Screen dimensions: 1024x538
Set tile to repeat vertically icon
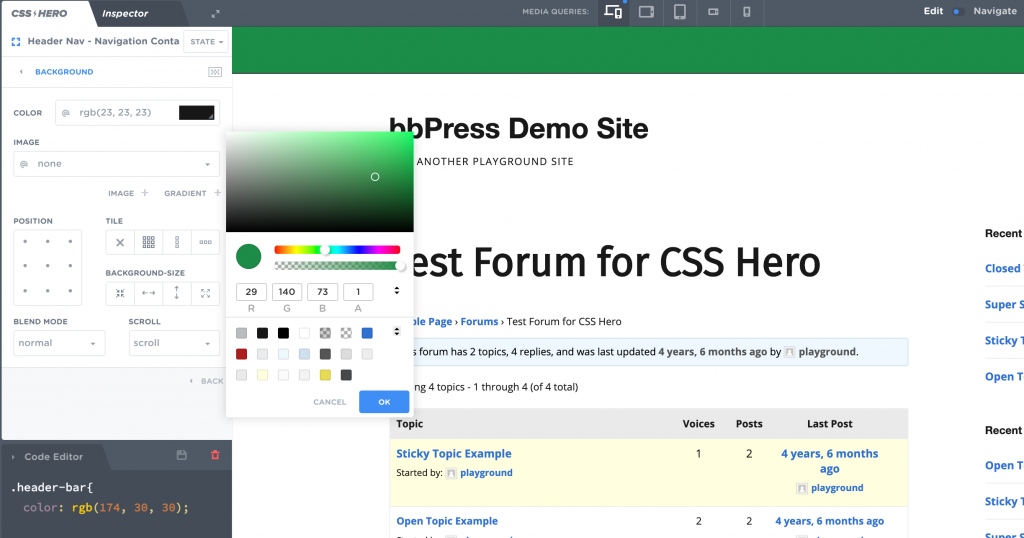pos(177,242)
